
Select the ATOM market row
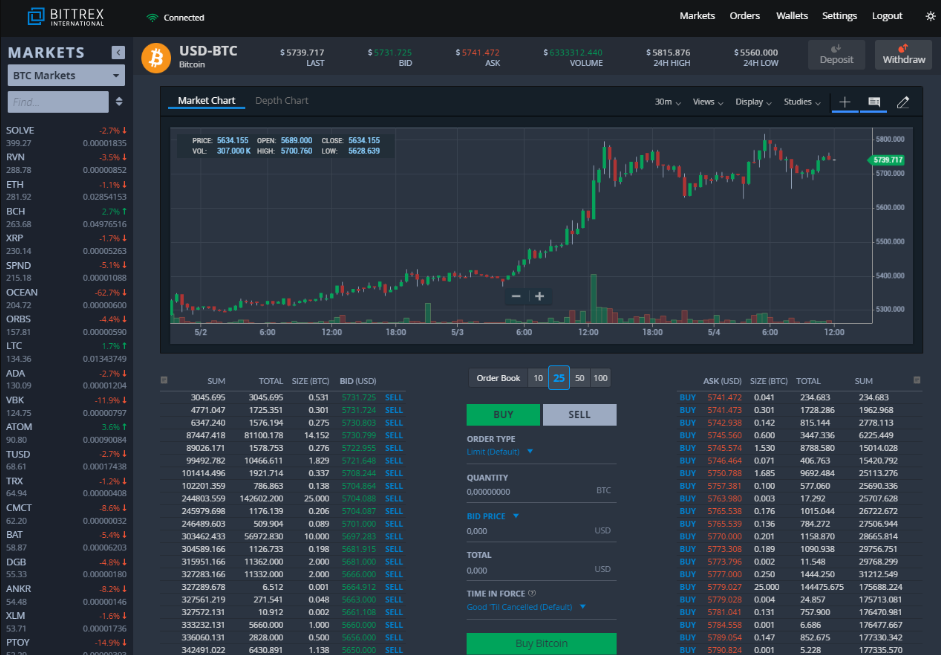(66, 433)
